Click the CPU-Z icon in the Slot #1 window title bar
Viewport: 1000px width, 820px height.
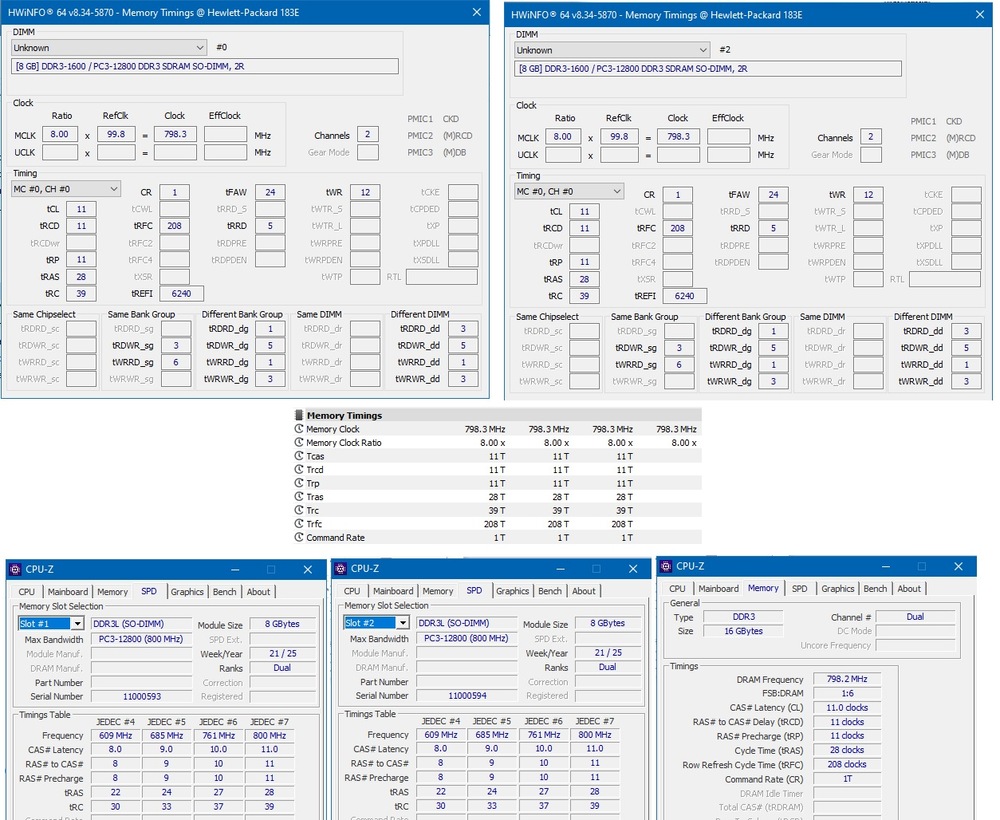(15, 569)
